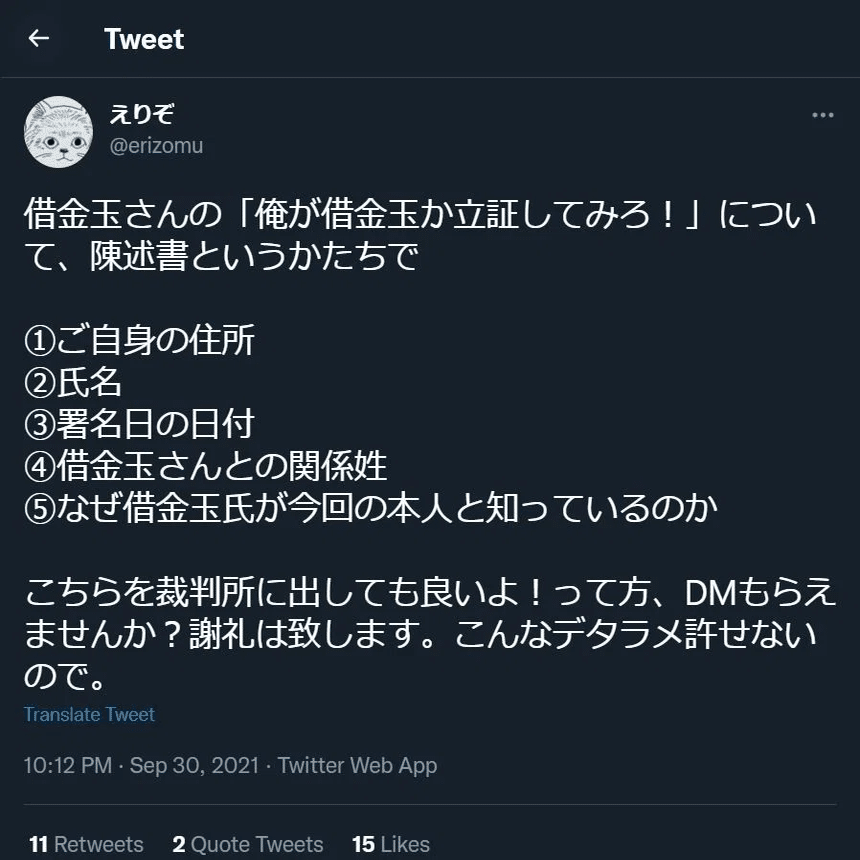
Task: Click list line ②氏名
Action: point(73,383)
